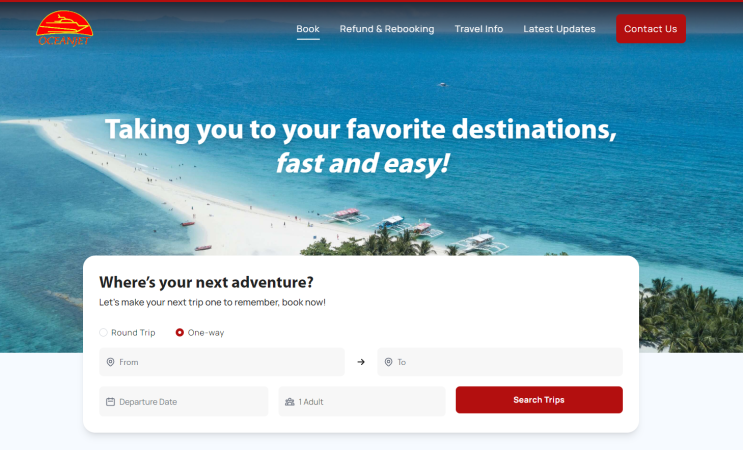Click the calendar icon in Departure Date
Screen dimensions: 743x450
(110, 402)
